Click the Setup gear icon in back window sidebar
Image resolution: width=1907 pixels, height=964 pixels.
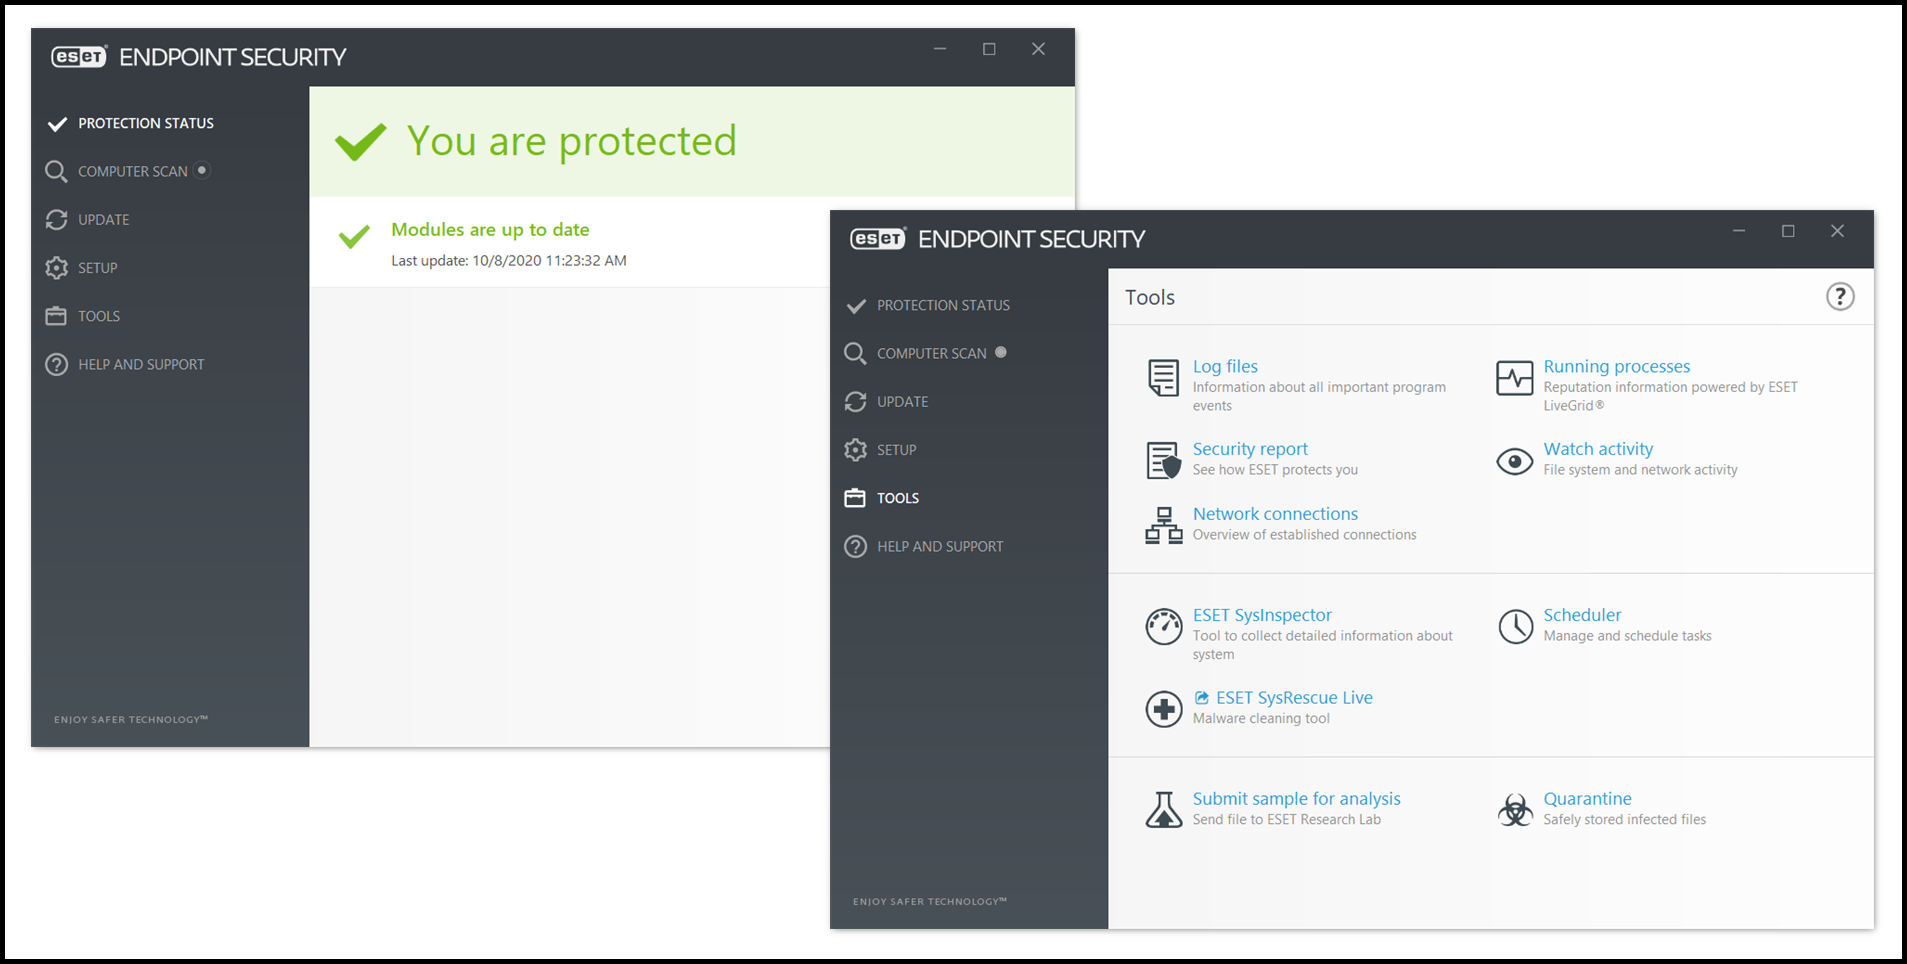pyautogui.click(x=56, y=268)
